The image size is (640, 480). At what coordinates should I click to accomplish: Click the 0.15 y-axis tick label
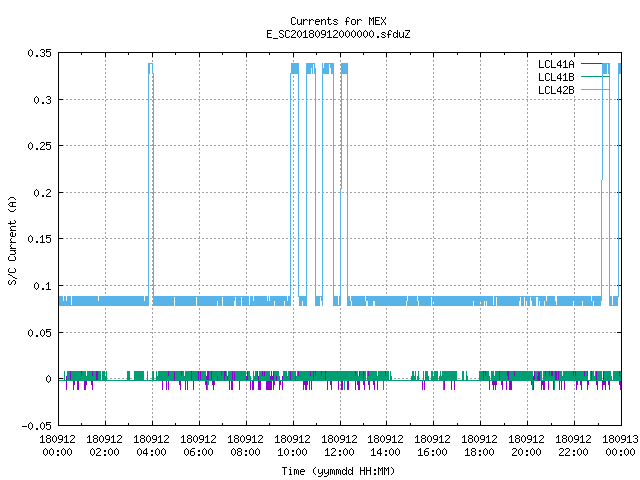click(40, 239)
